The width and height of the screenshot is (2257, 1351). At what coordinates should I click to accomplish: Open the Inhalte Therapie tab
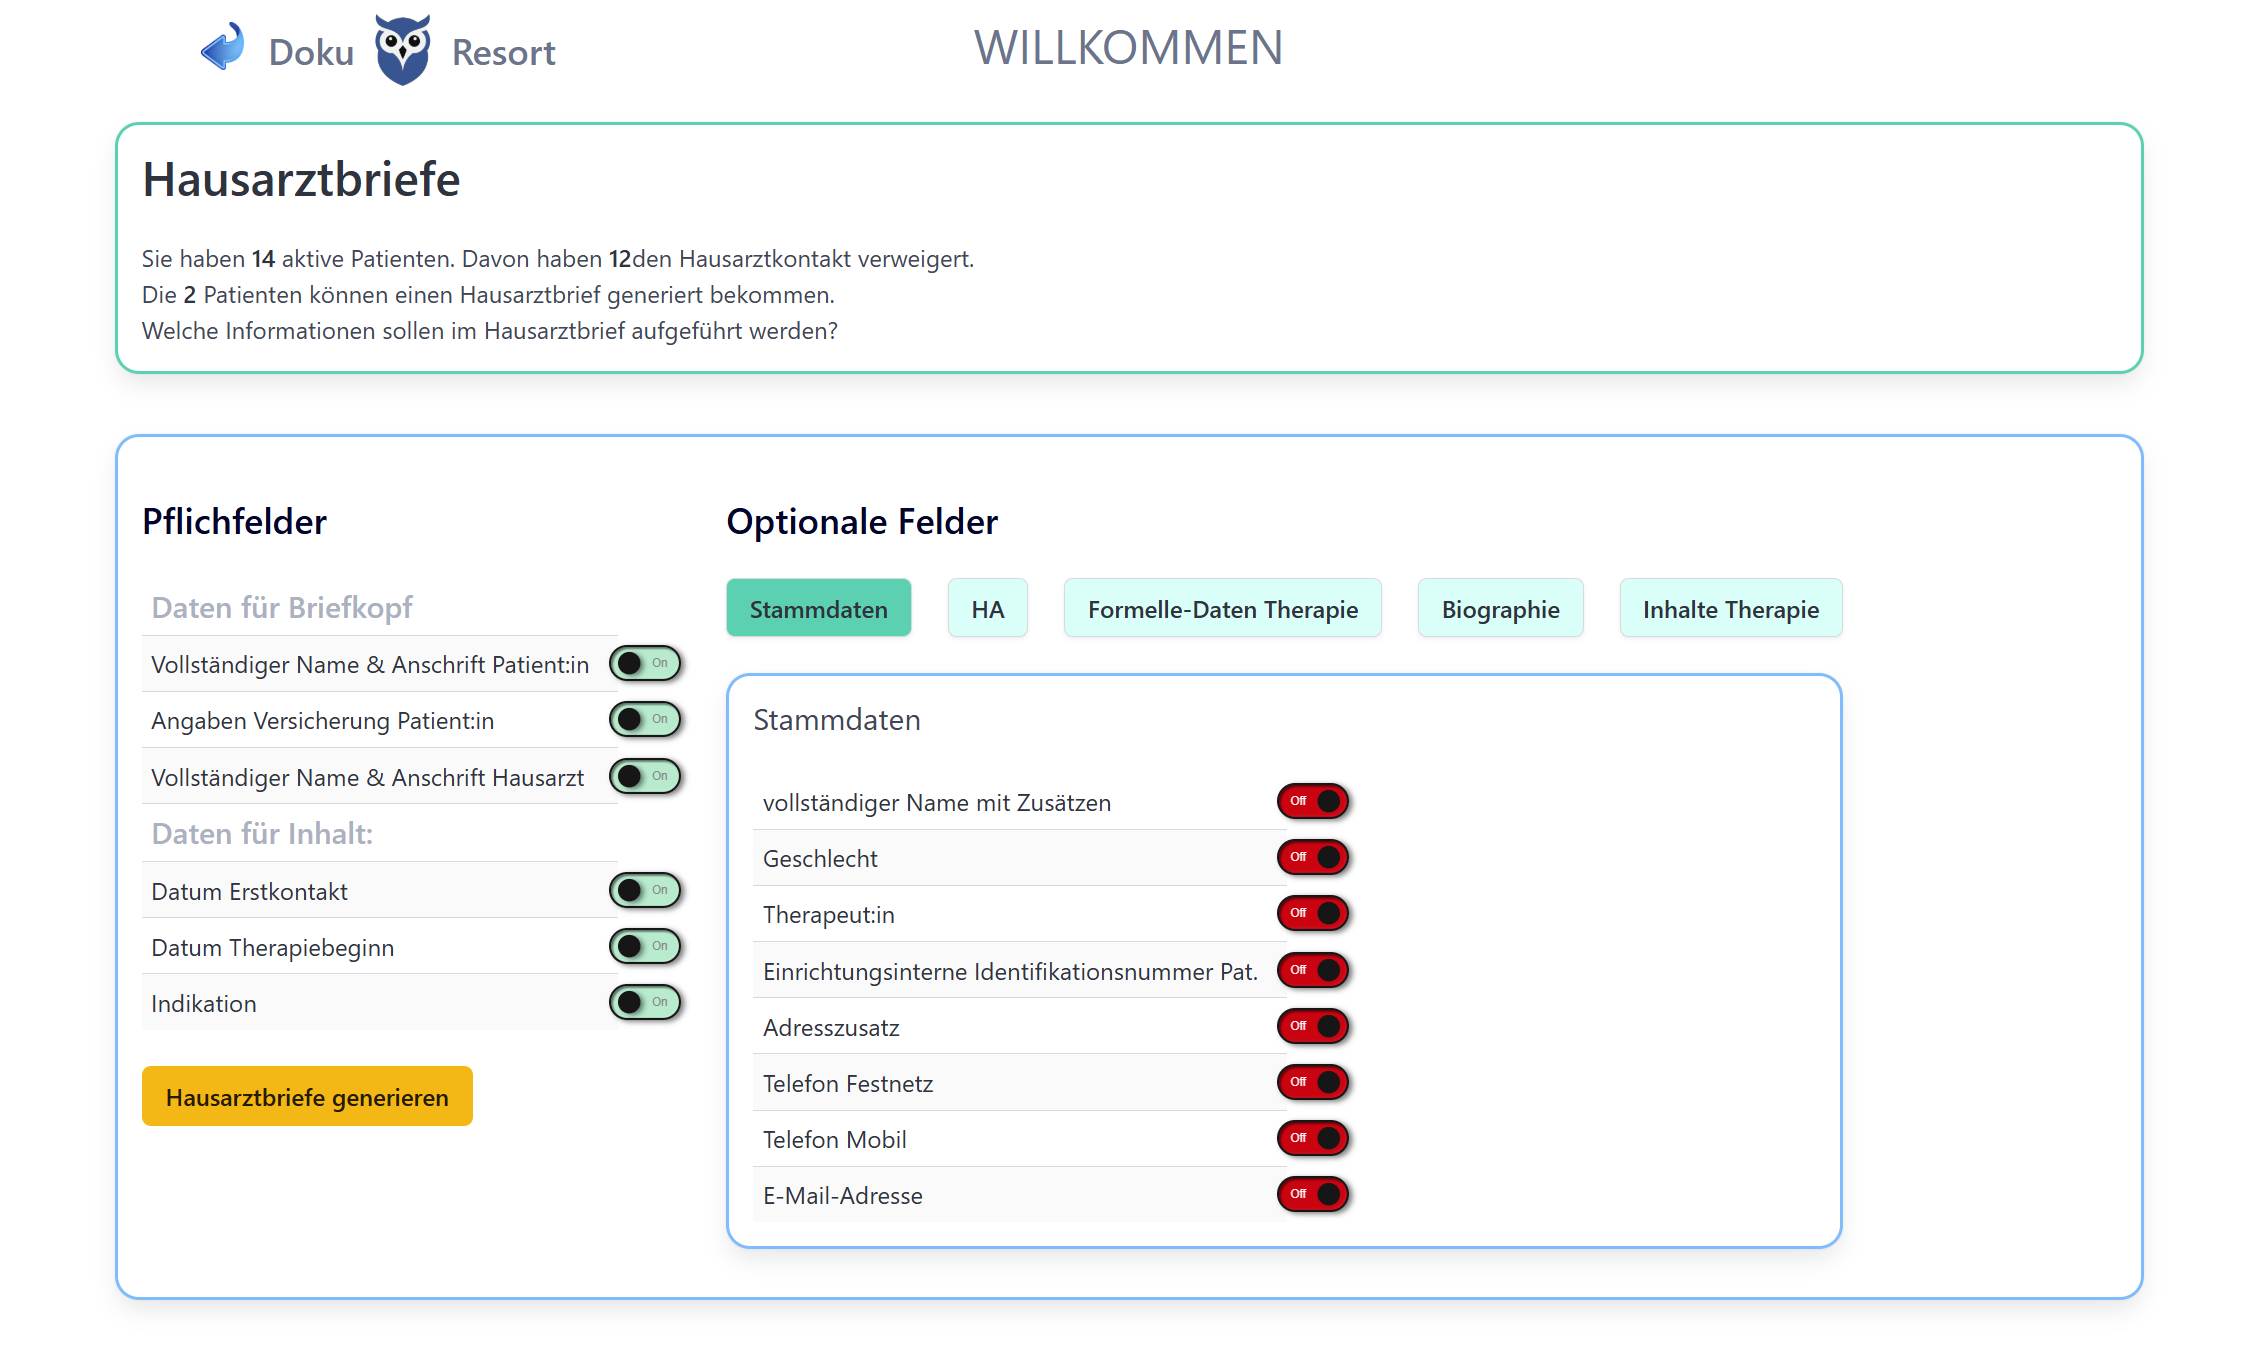click(1730, 609)
